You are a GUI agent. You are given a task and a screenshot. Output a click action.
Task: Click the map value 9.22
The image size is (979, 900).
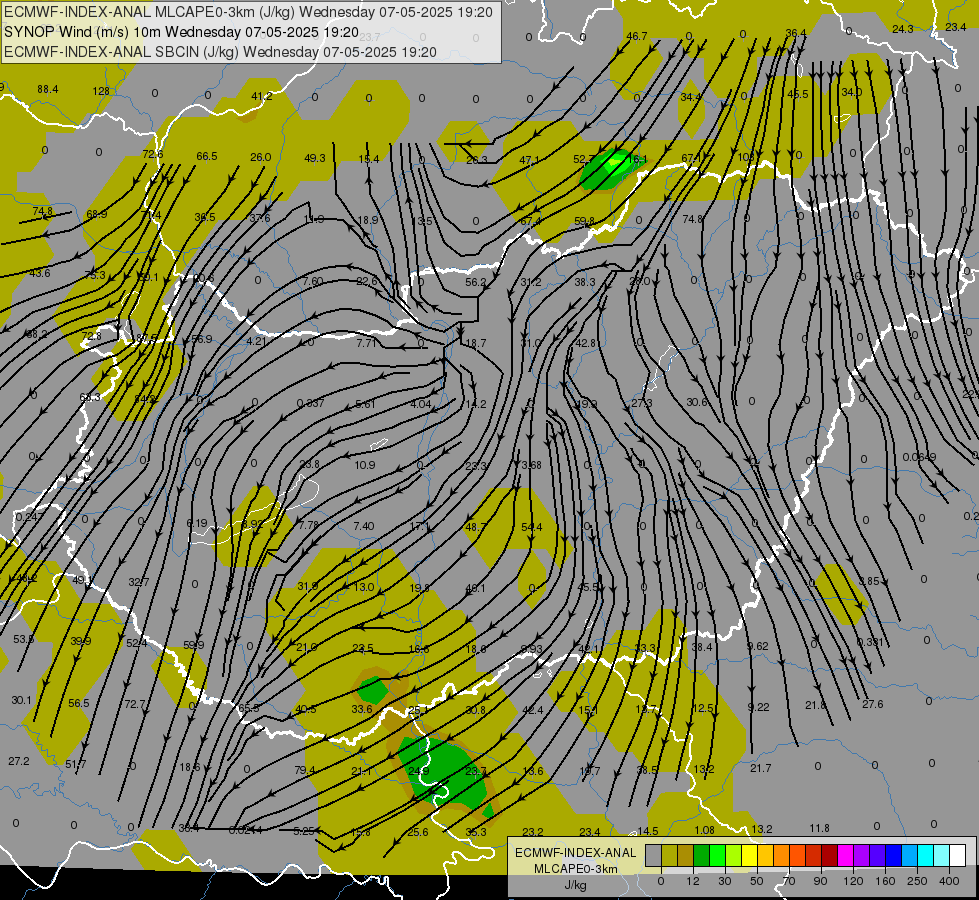(758, 707)
